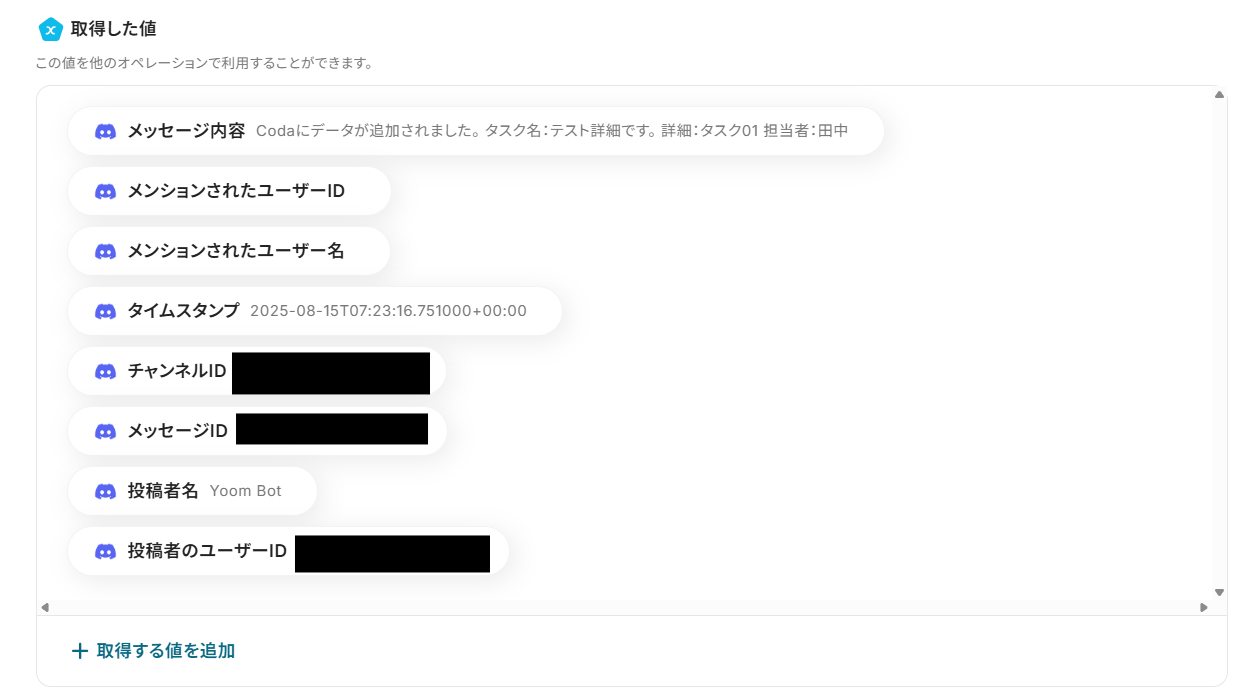The height and width of the screenshot is (694, 1249).
Task: Click the blue Yoom logo next to 取得した値
Action: 50,30
